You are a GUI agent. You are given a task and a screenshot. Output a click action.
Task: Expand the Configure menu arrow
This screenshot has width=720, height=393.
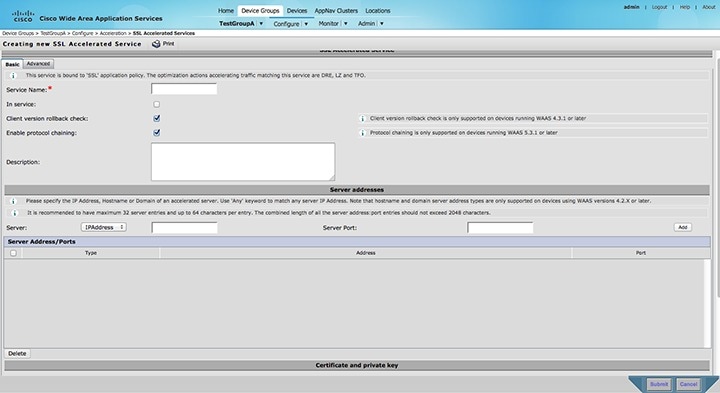click(306, 23)
